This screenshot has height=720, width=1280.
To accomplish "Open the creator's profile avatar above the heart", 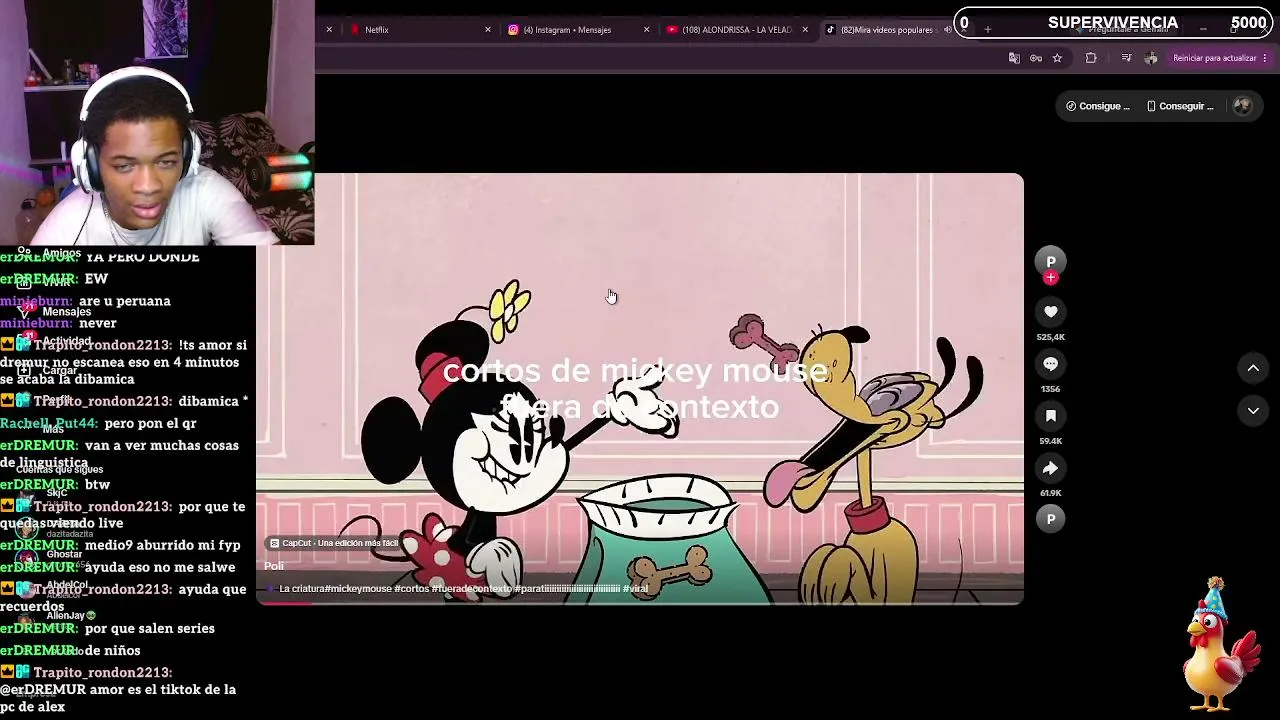I will point(1050,261).
